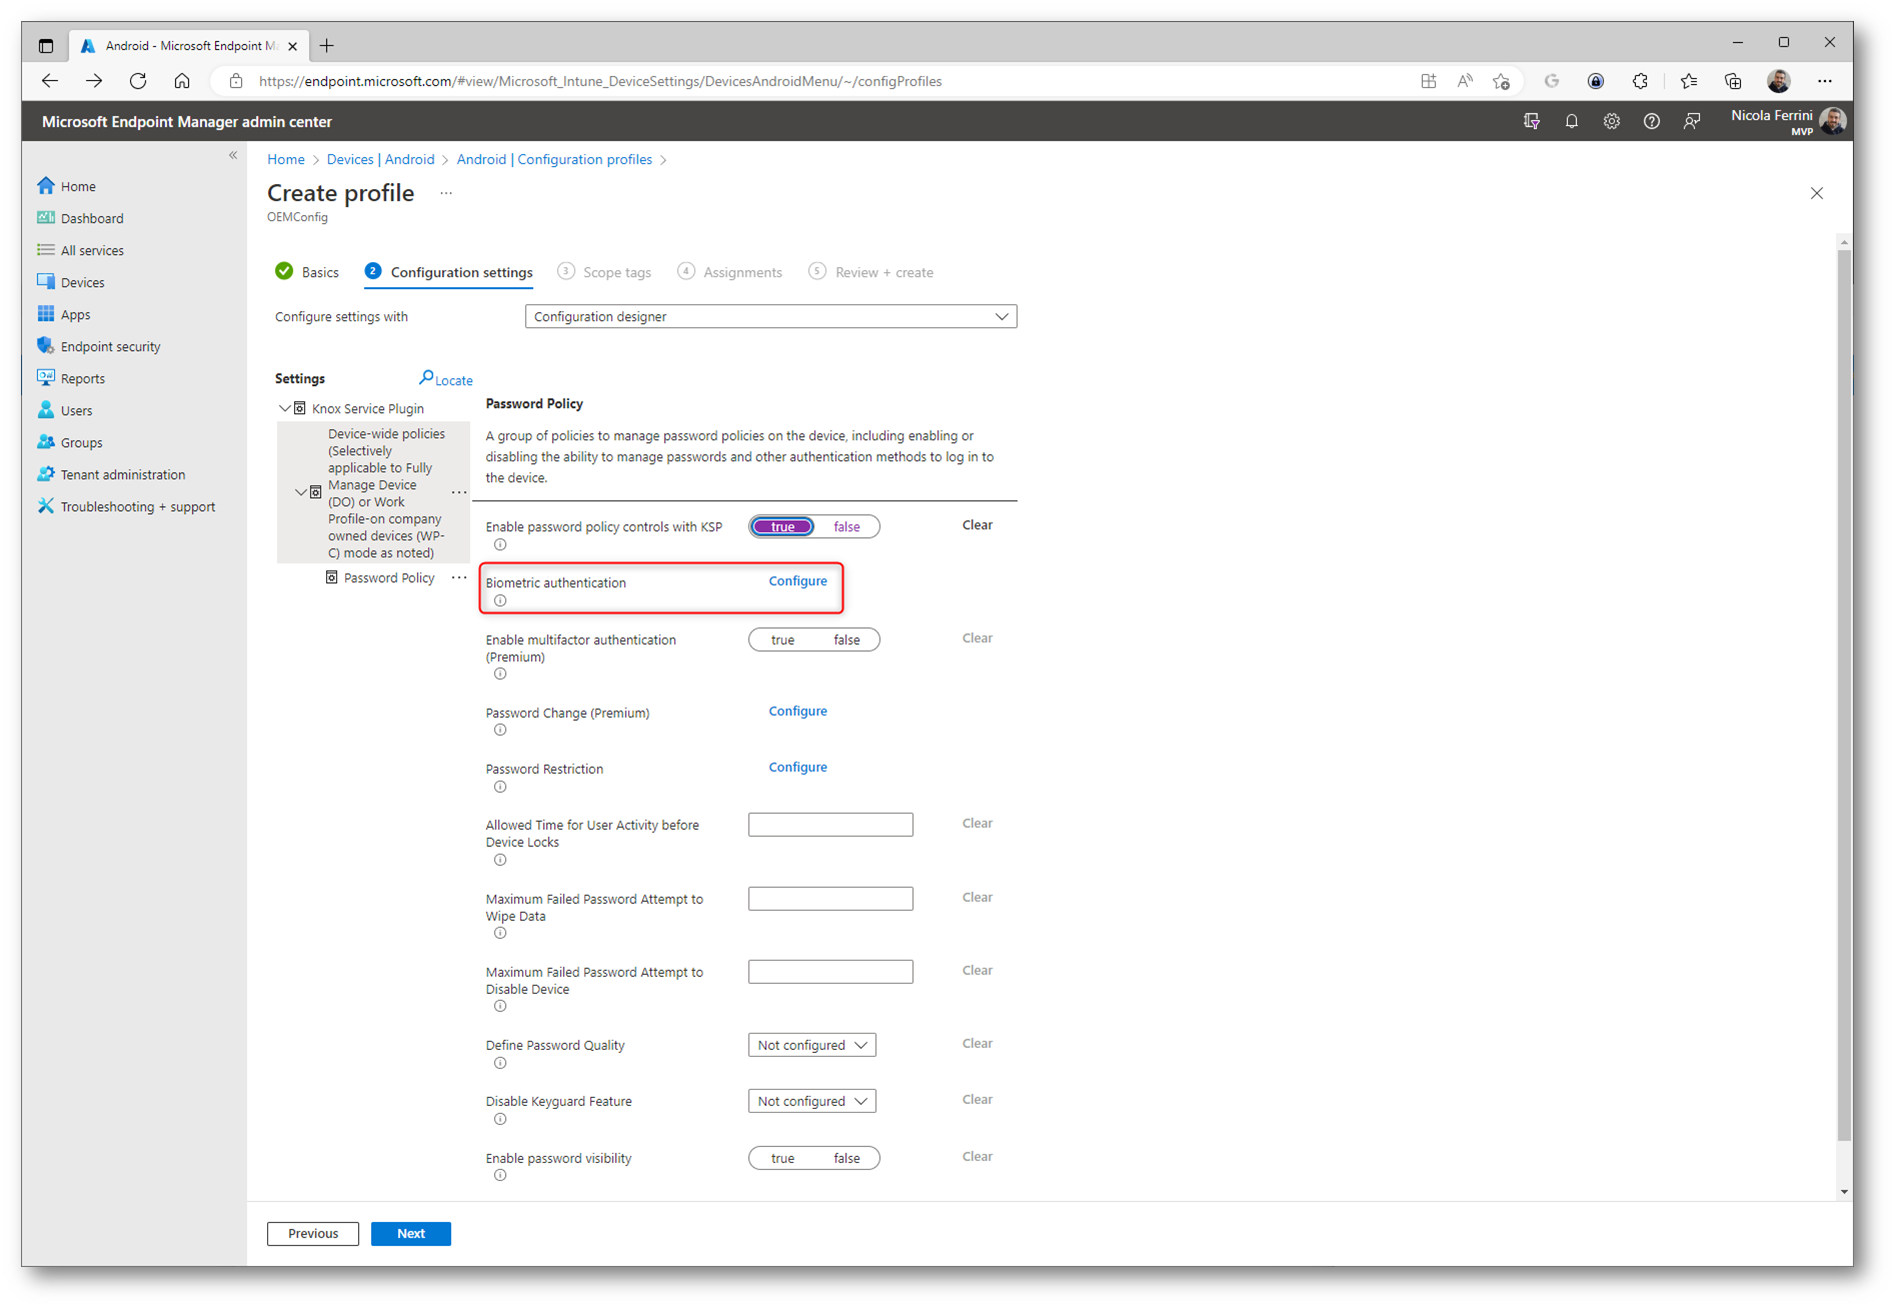The image size is (1896, 1309).
Task: Open the browser Settings and more menu
Action: 1825,81
